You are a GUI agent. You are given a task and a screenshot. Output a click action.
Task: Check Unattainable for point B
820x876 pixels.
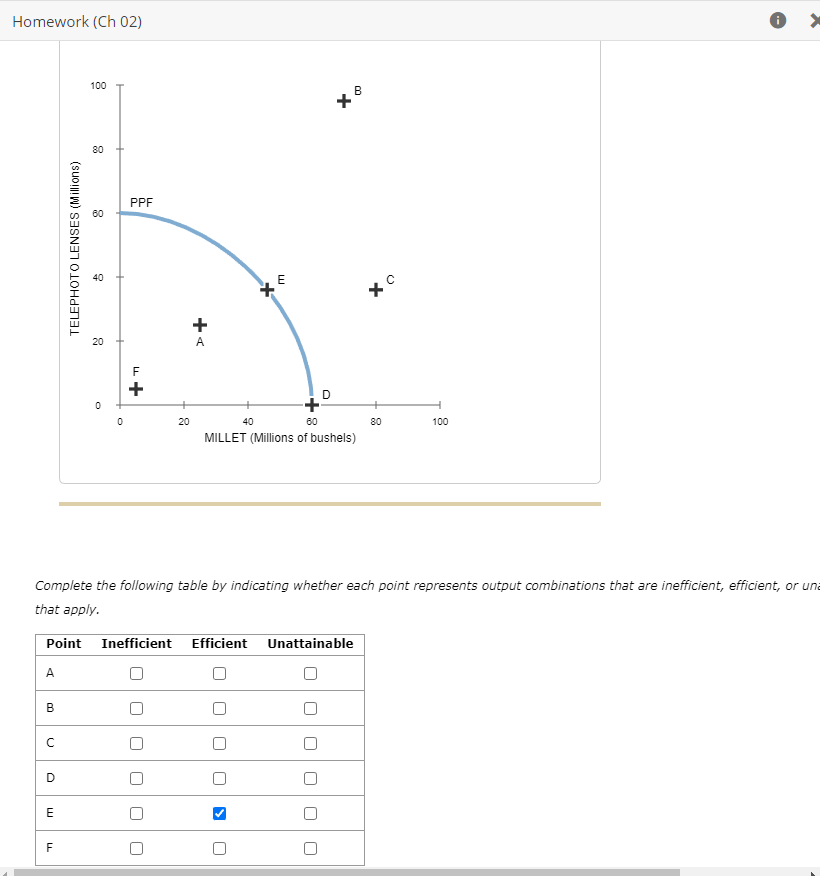click(310, 708)
